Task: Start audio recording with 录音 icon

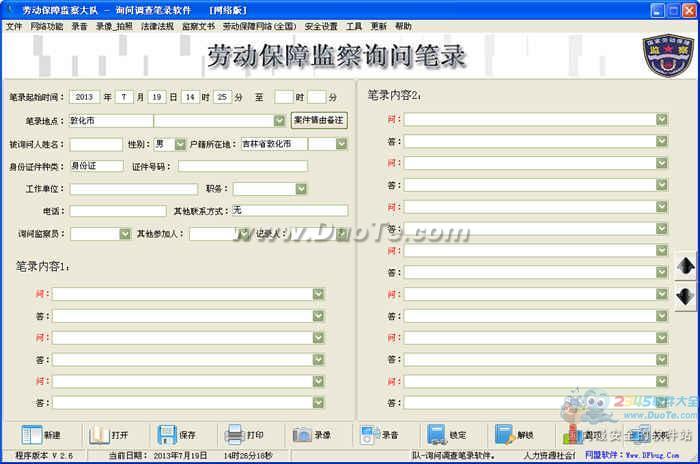Action: click(369, 435)
